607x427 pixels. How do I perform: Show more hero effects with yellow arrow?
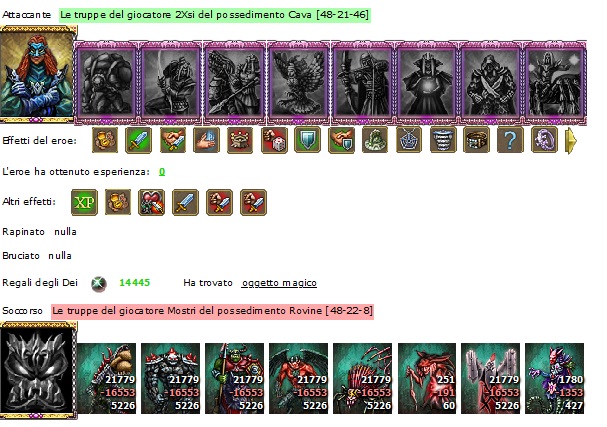(571, 141)
